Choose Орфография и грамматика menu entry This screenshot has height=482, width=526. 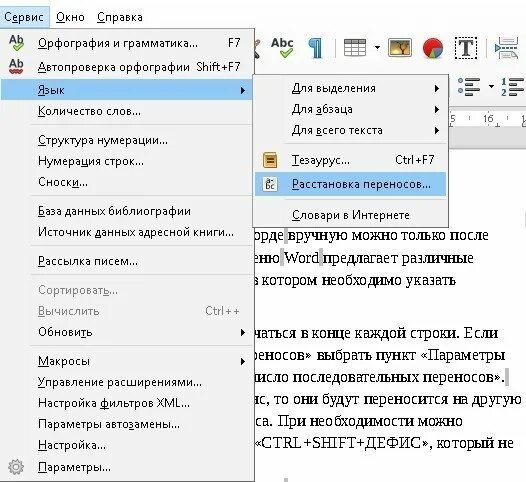(x=127, y=43)
